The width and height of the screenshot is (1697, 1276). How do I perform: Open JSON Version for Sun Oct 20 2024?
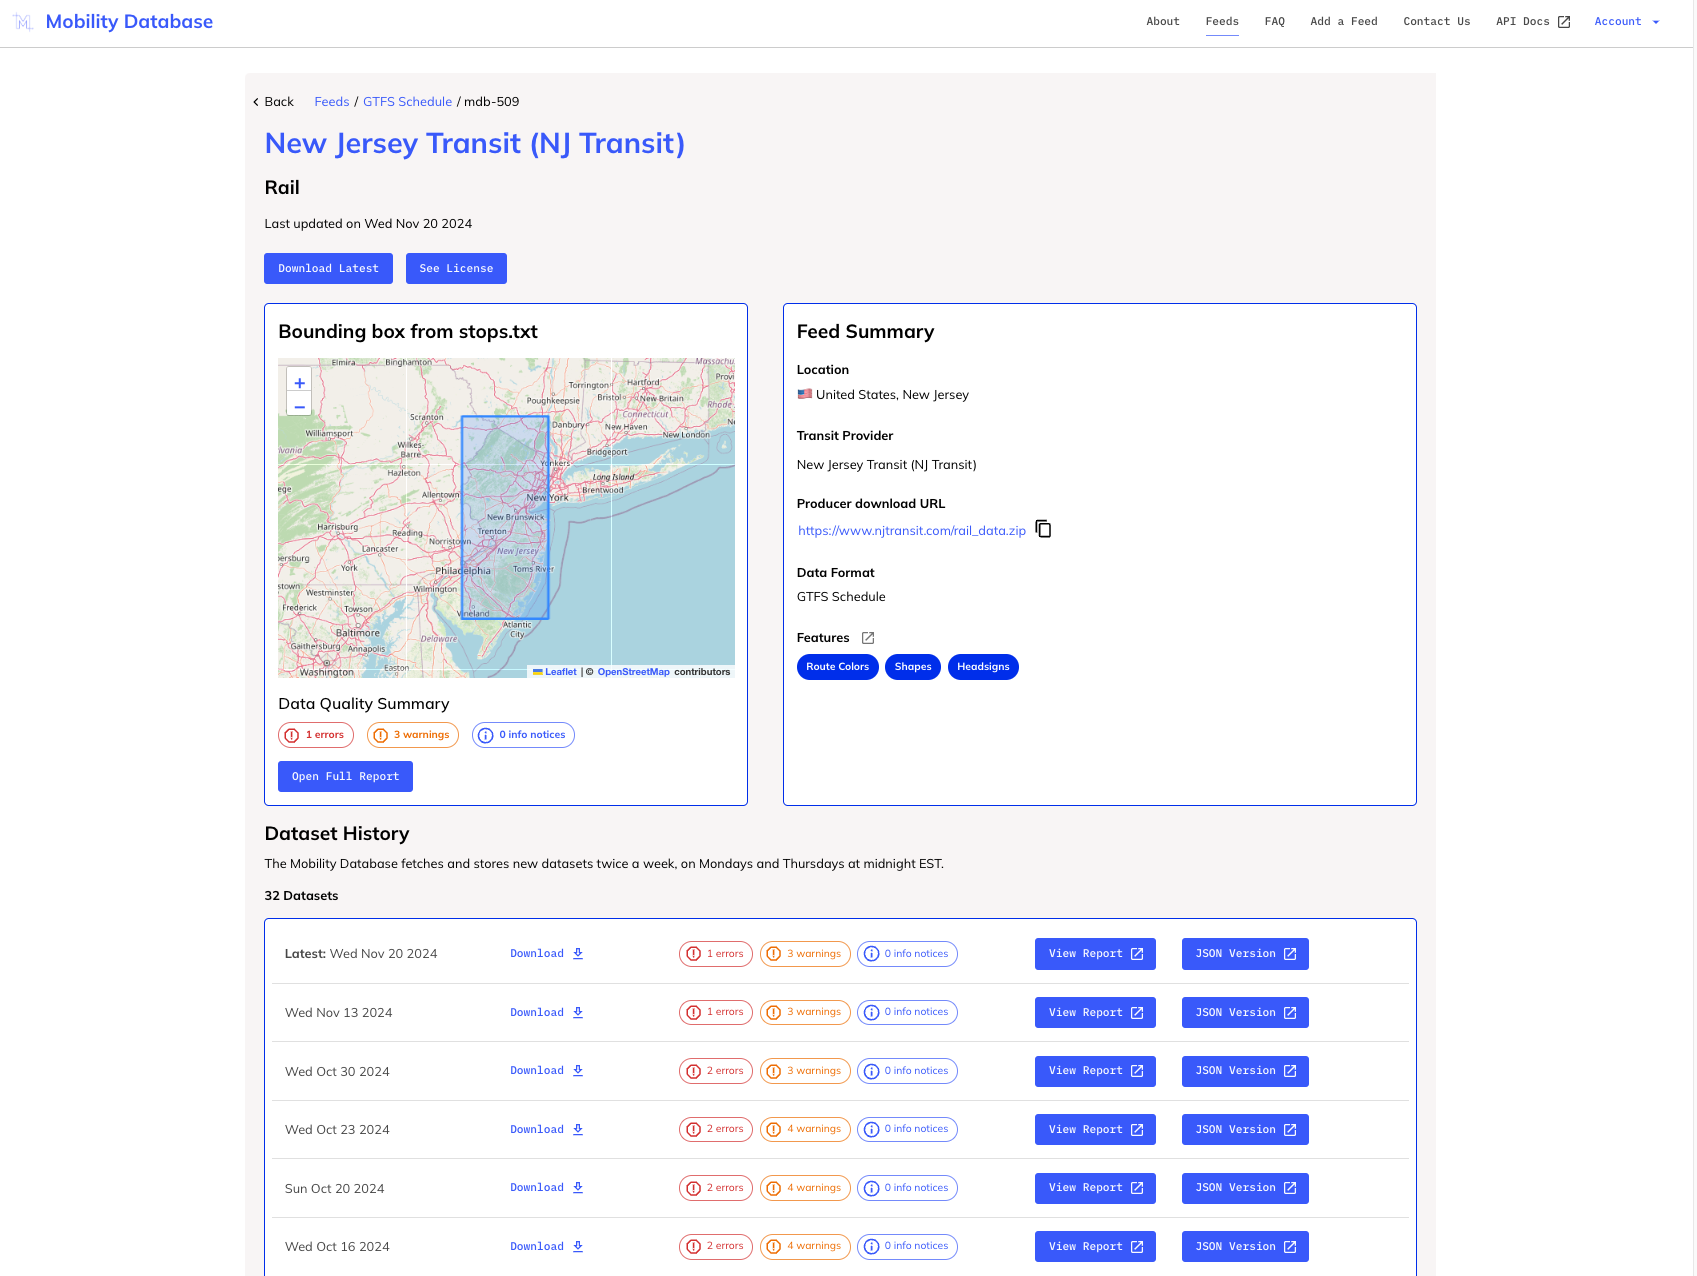coord(1245,1188)
